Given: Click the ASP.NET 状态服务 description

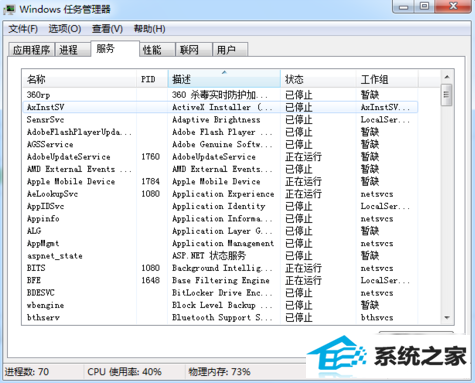Looking at the screenshot, I should coord(209,256).
